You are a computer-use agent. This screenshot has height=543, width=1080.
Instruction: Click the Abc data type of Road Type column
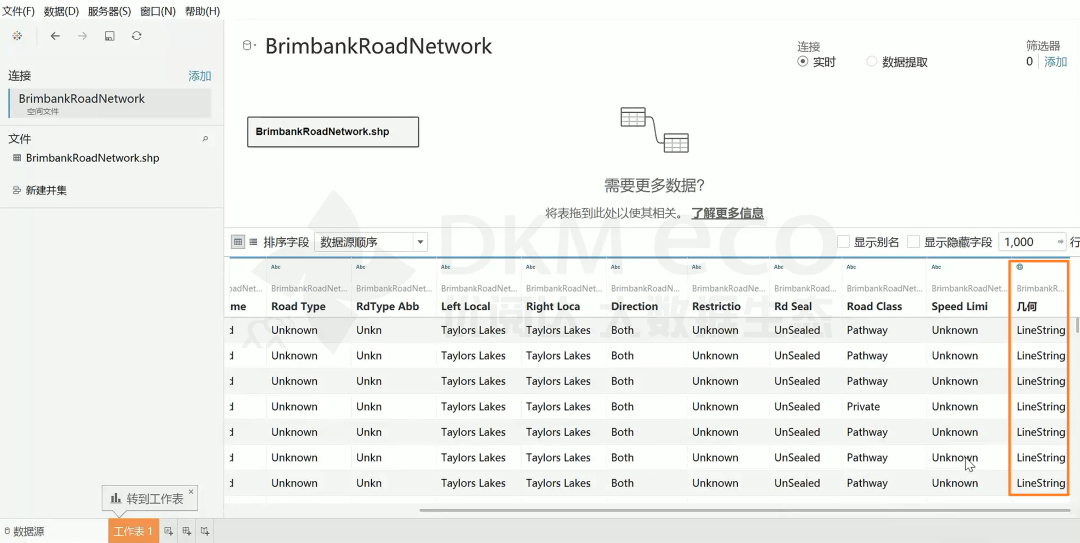click(x=276, y=267)
